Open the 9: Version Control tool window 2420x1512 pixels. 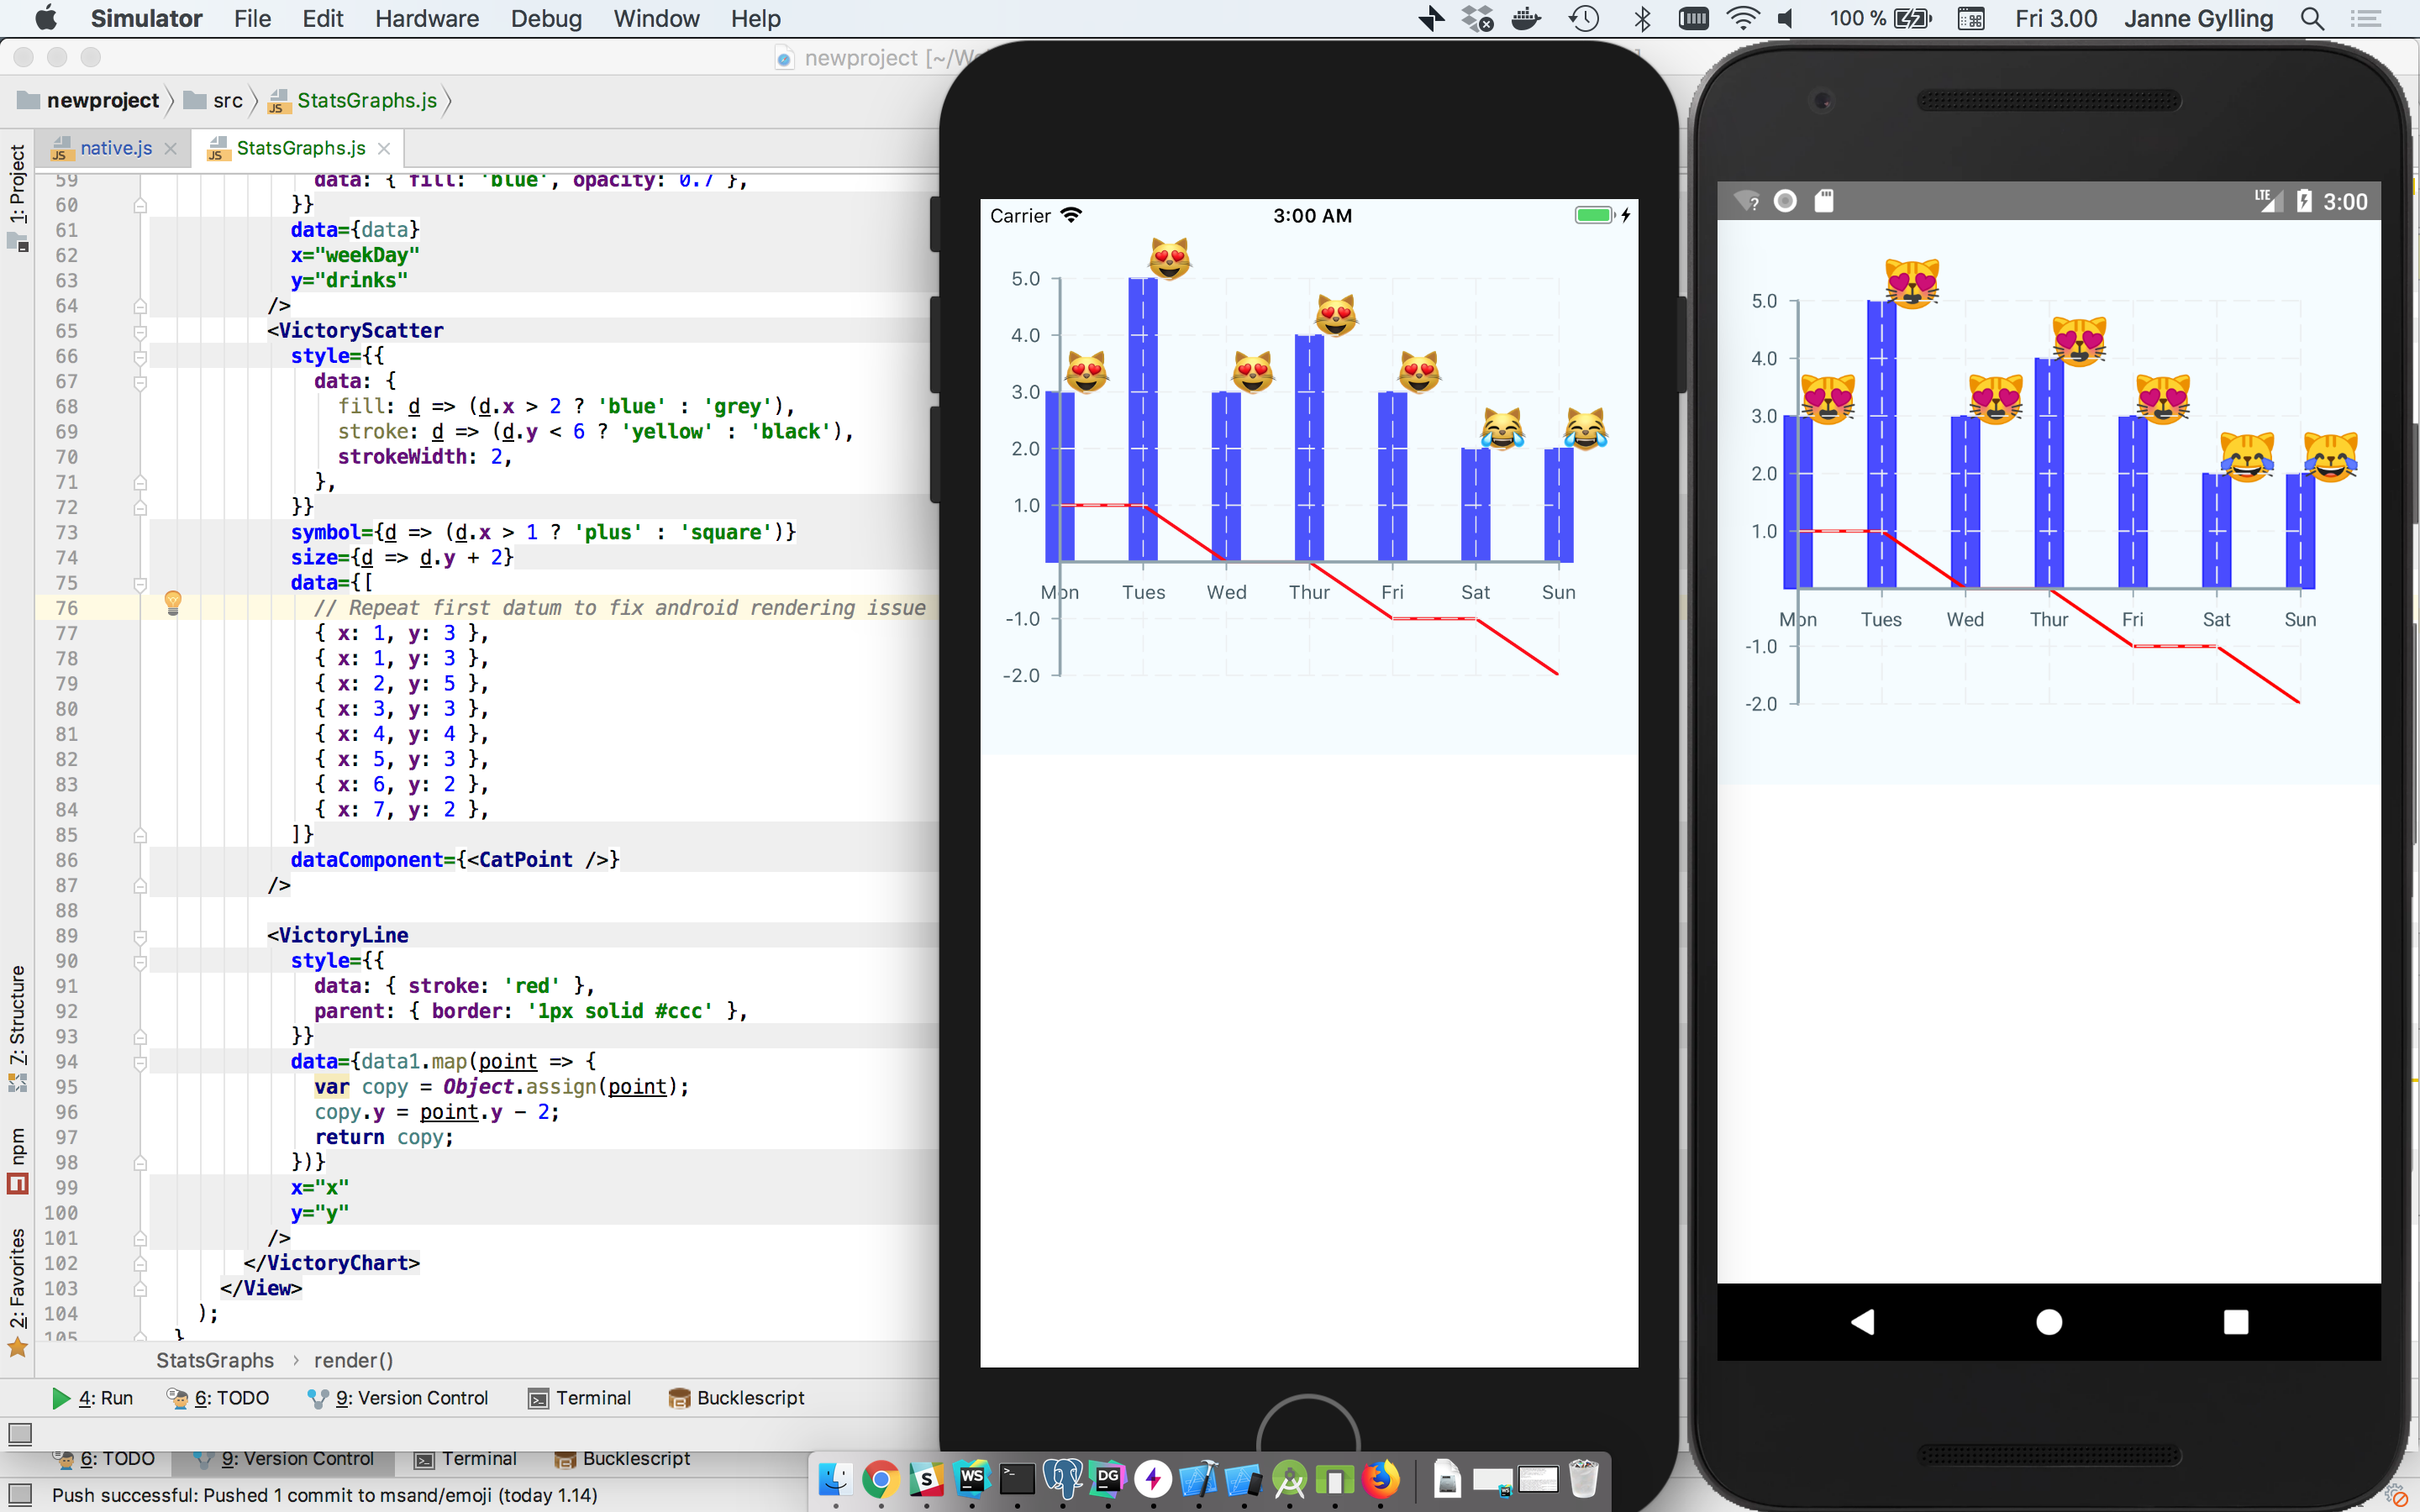coord(399,1398)
